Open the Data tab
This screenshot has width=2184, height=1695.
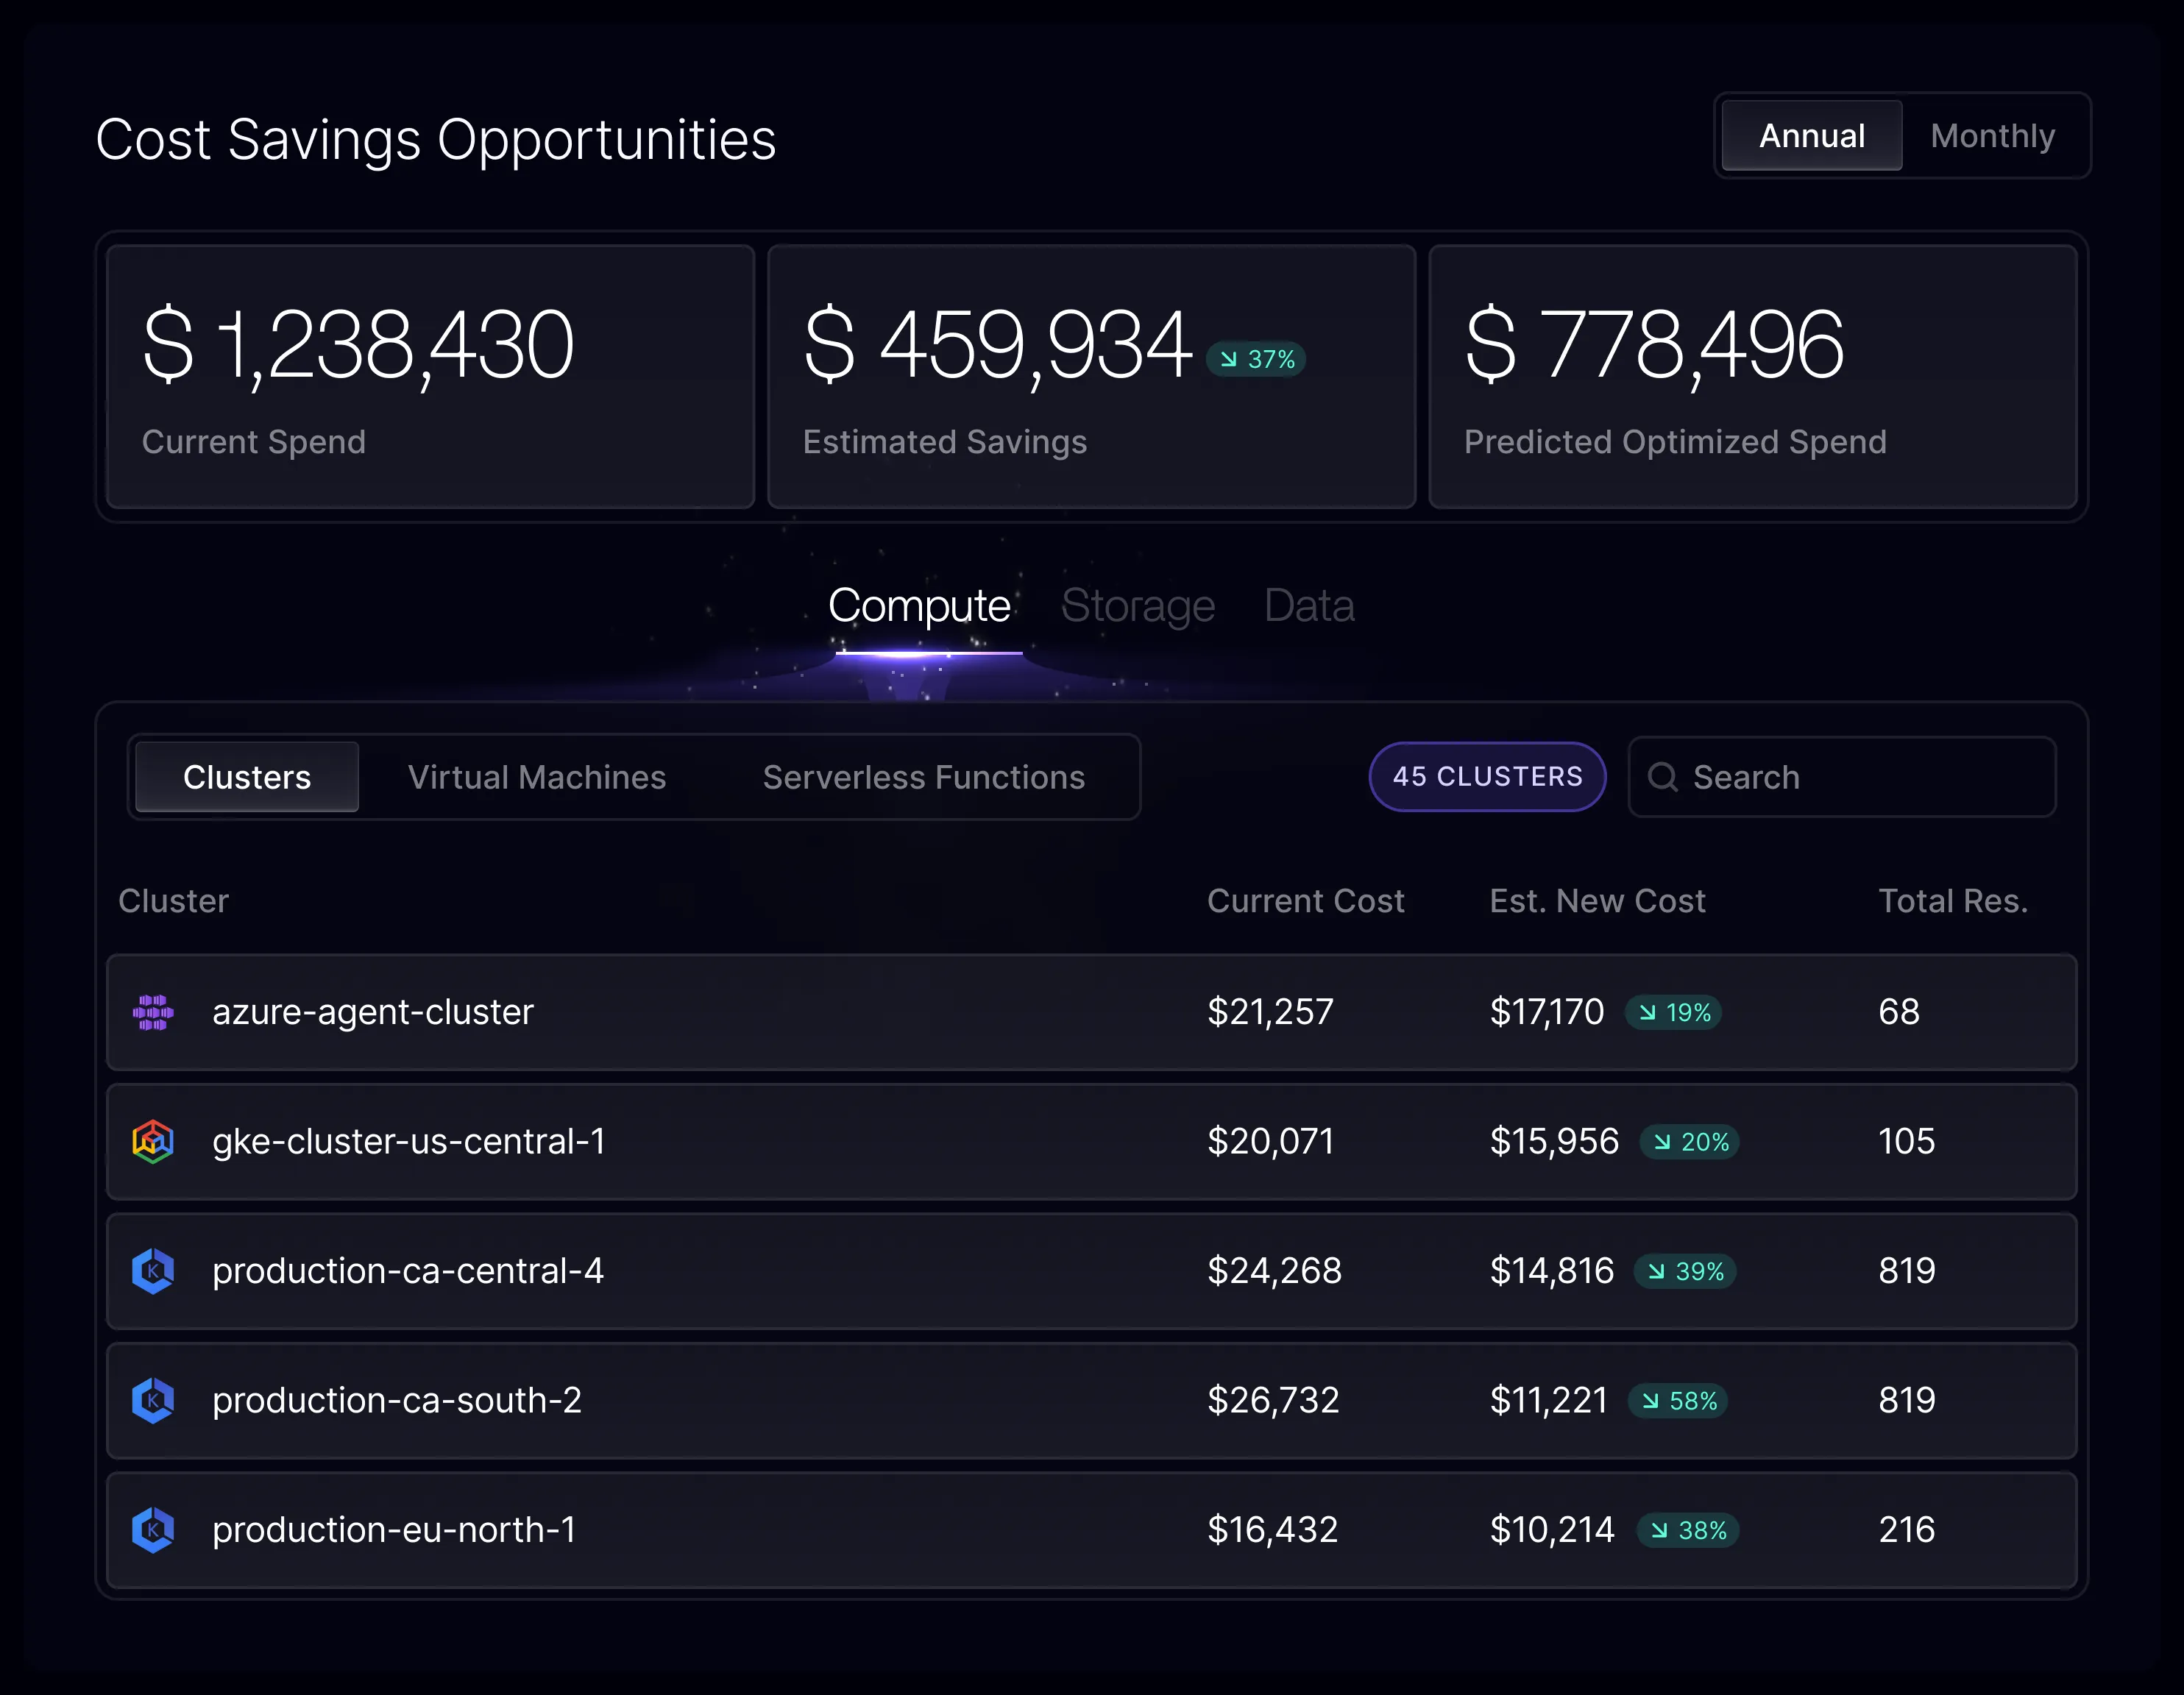coord(1309,606)
